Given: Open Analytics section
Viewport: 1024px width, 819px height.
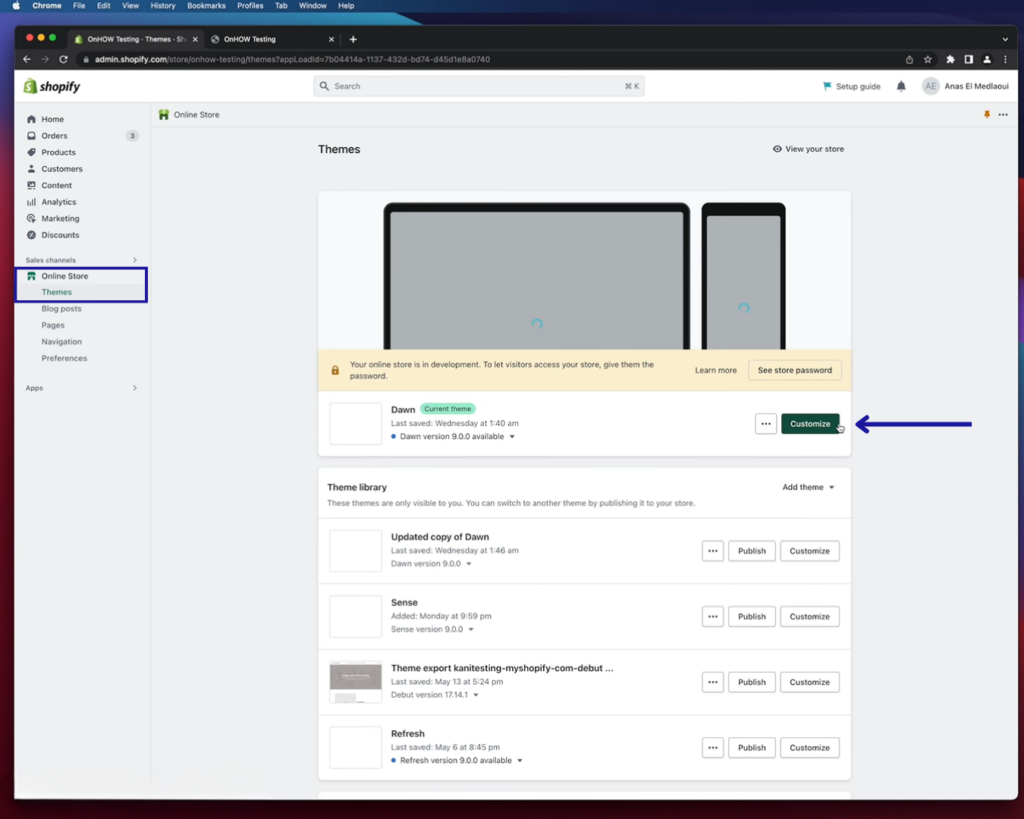Looking at the screenshot, I should [58, 202].
